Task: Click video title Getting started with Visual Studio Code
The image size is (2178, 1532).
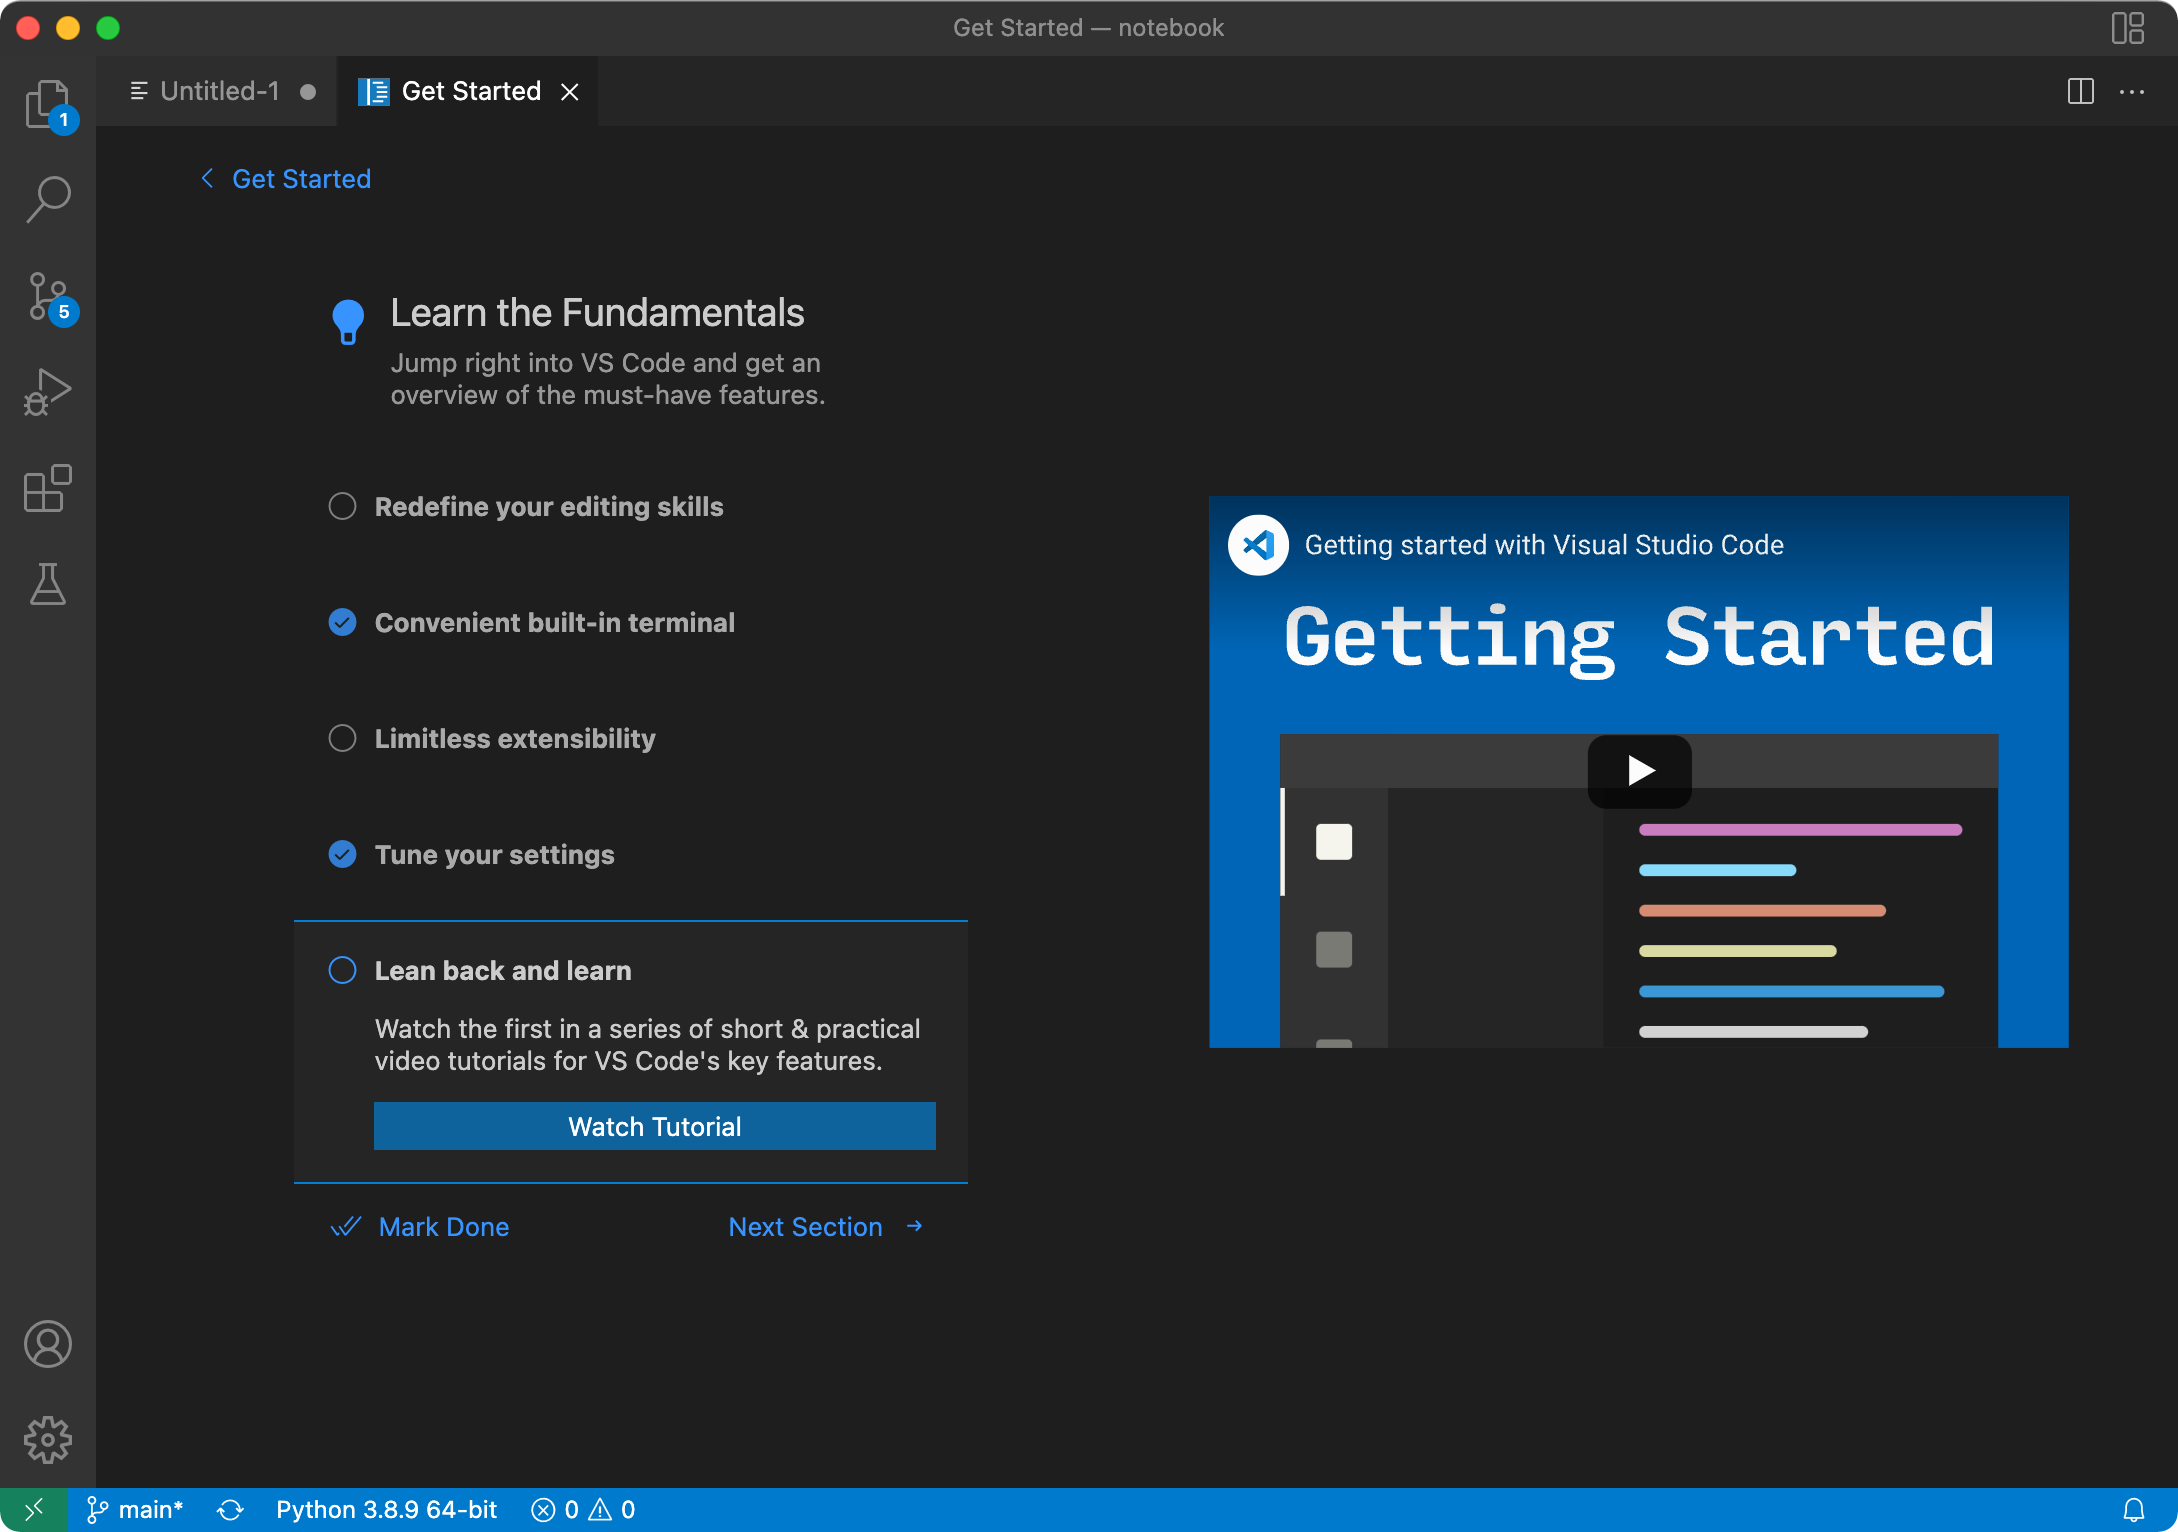Action: pos(1544,545)
